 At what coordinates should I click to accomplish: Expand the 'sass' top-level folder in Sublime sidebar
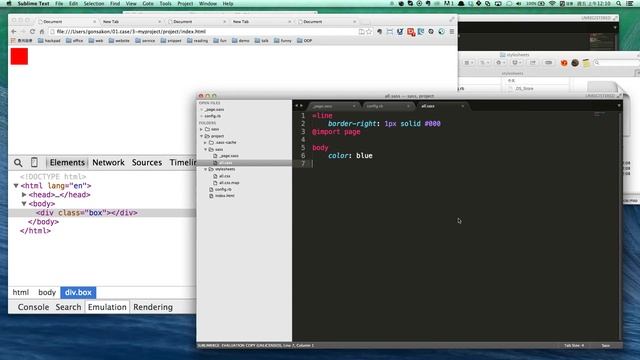coord(201,129)
